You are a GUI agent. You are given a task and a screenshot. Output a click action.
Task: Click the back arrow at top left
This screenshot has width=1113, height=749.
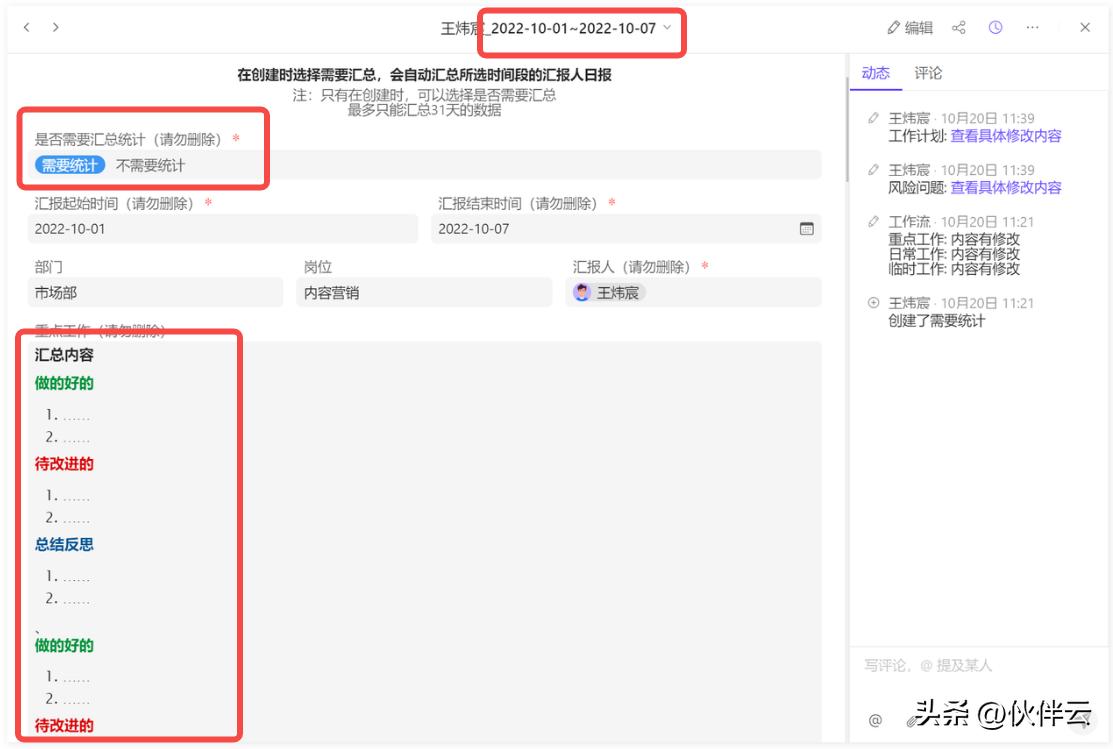pos(25,28)
